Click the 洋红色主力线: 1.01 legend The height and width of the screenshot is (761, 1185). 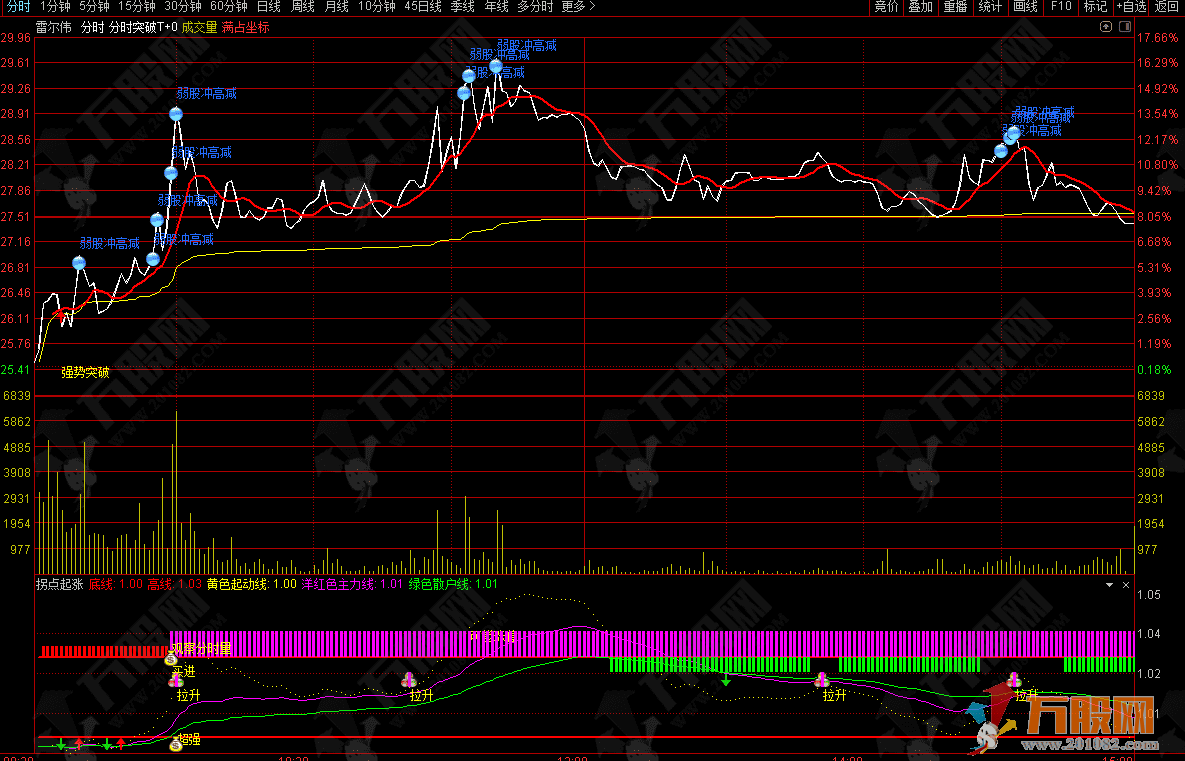click(x=353, y=584)
